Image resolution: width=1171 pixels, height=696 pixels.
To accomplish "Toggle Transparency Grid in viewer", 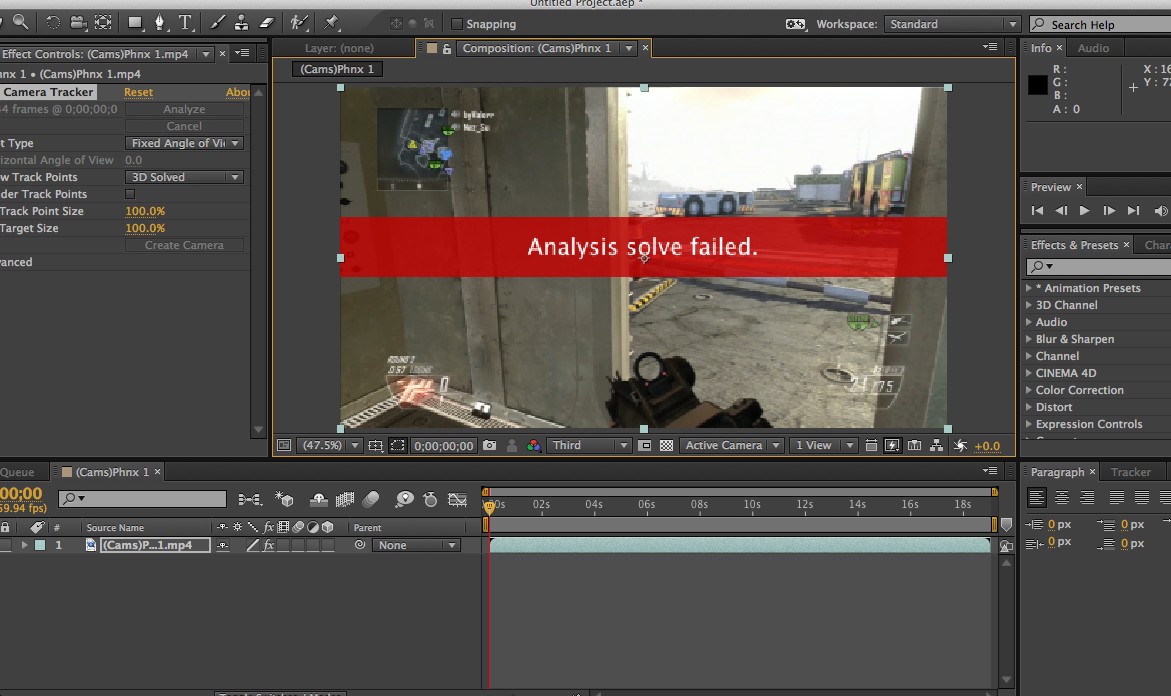I will [x=666, y=445].
